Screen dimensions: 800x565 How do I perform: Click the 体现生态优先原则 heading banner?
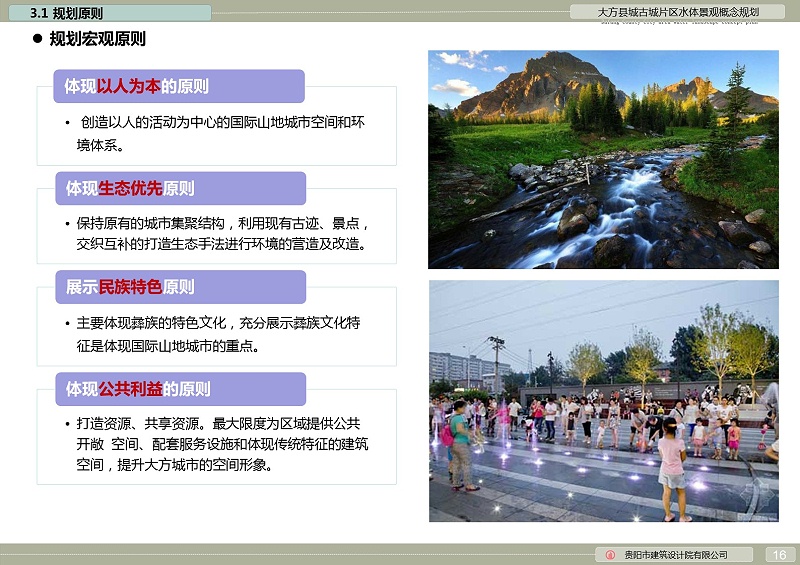[179, 188]
